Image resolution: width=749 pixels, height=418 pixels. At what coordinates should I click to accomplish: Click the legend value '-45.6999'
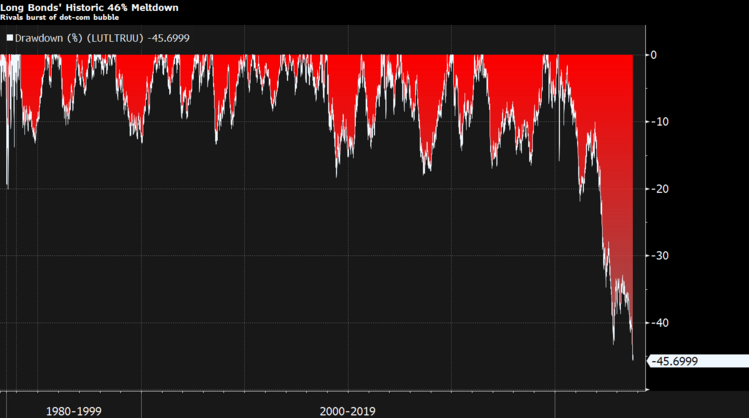point(168,38)
